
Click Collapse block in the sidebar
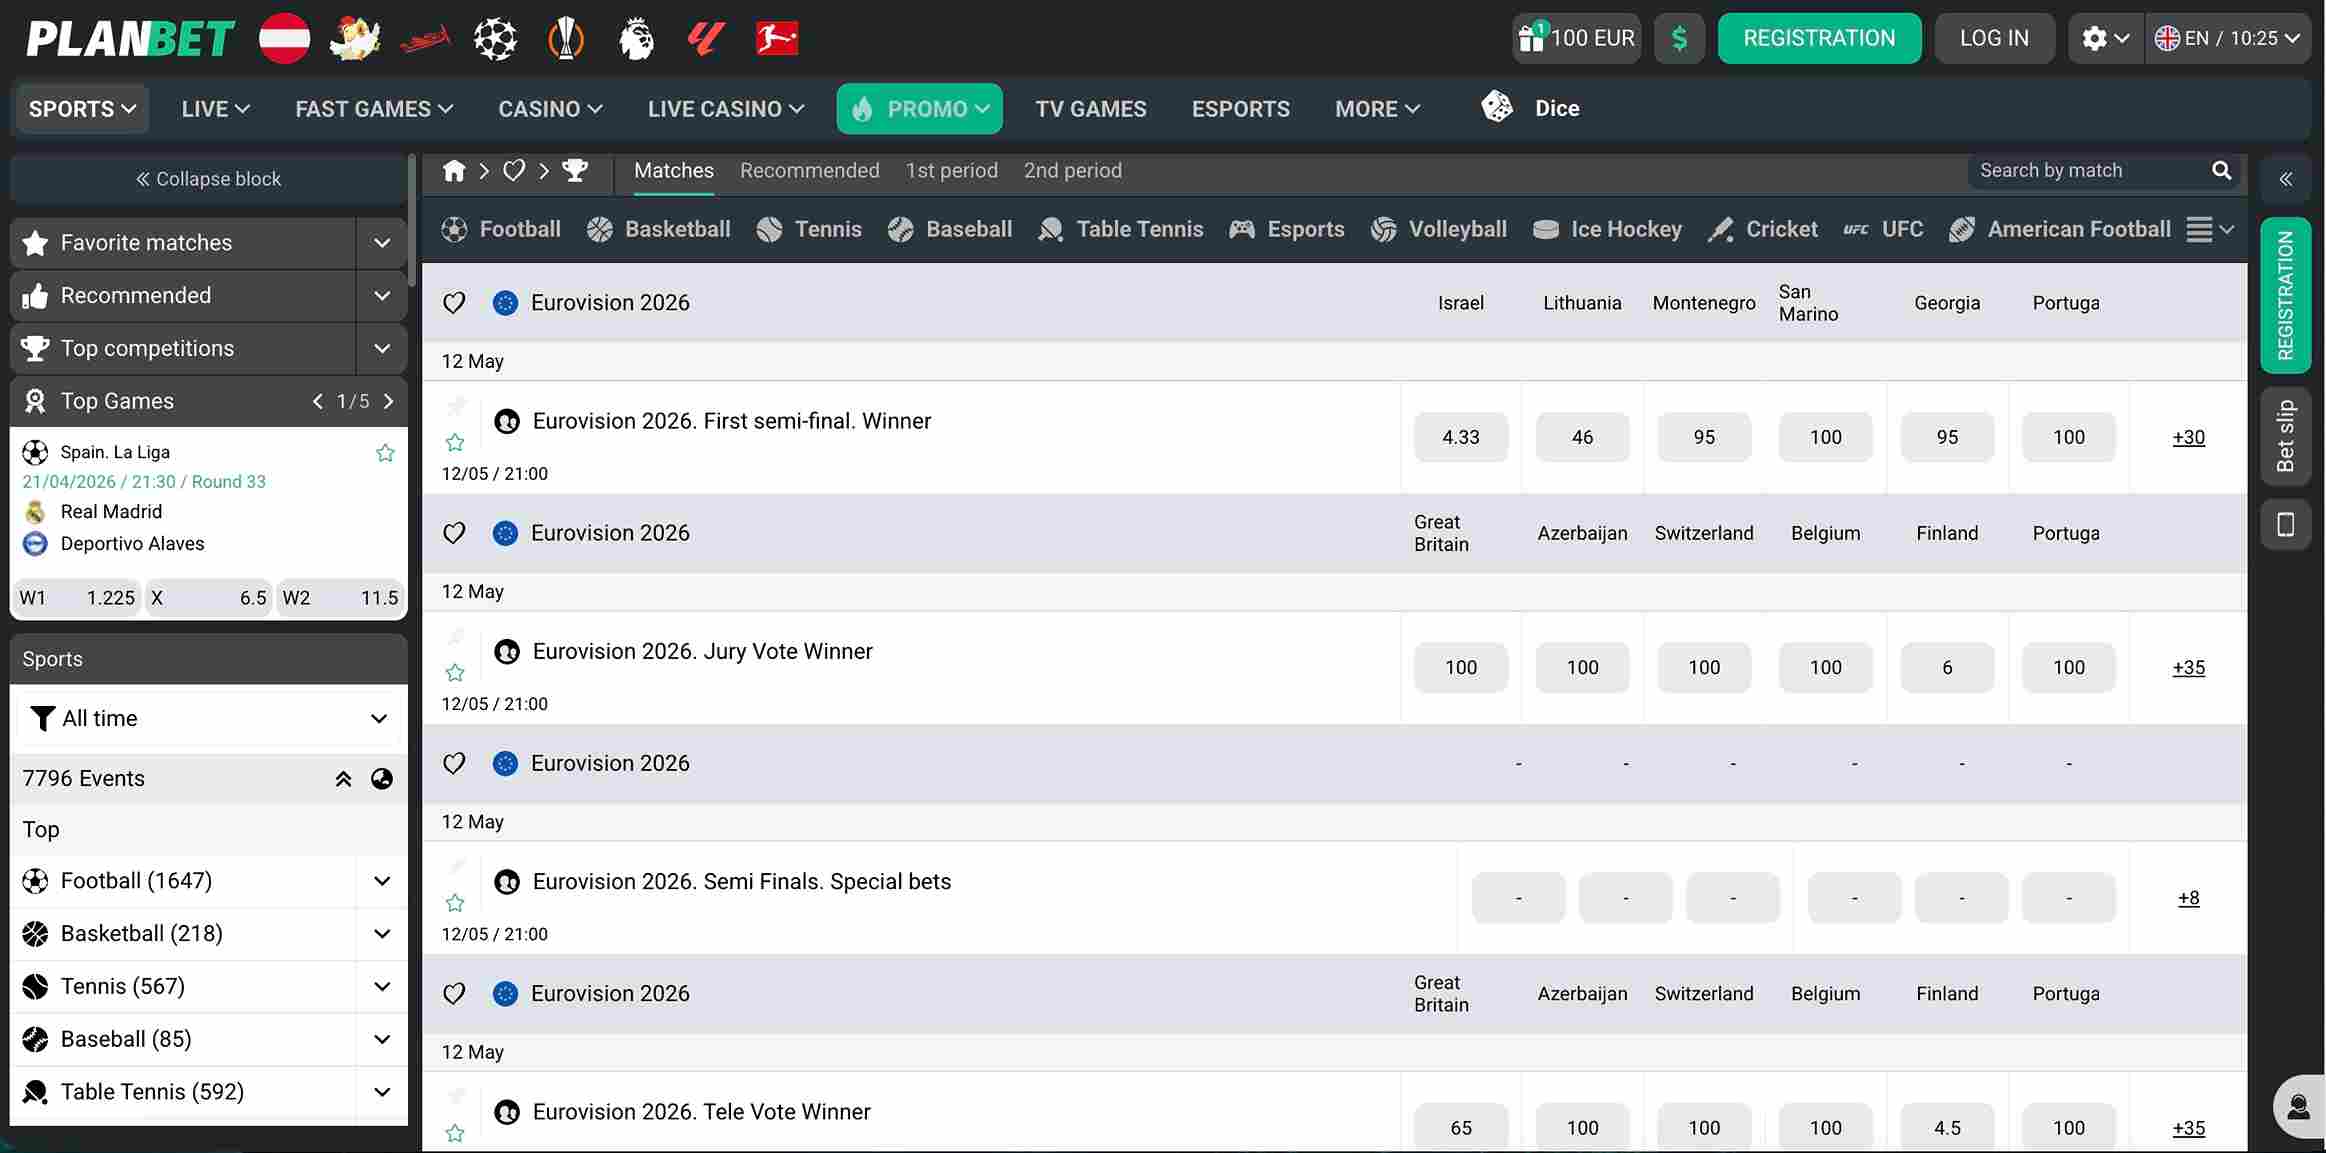coord(208,179)
